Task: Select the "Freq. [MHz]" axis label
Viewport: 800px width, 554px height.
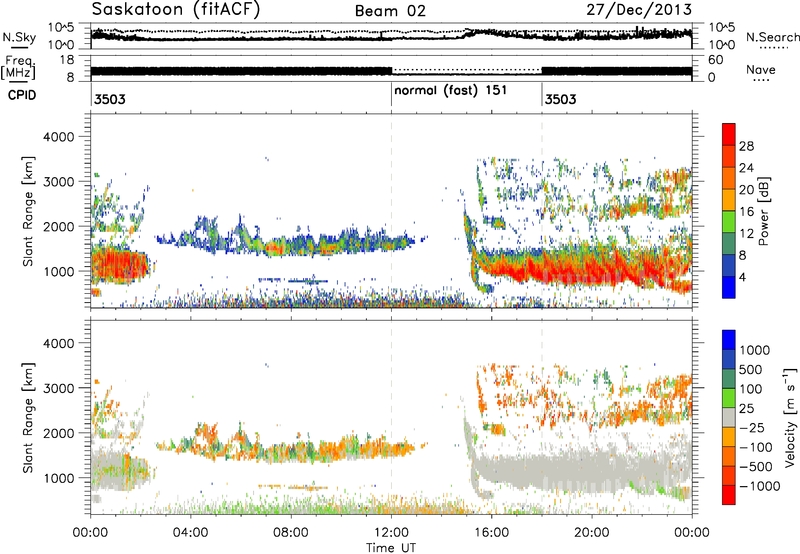Action: (18, 68)
